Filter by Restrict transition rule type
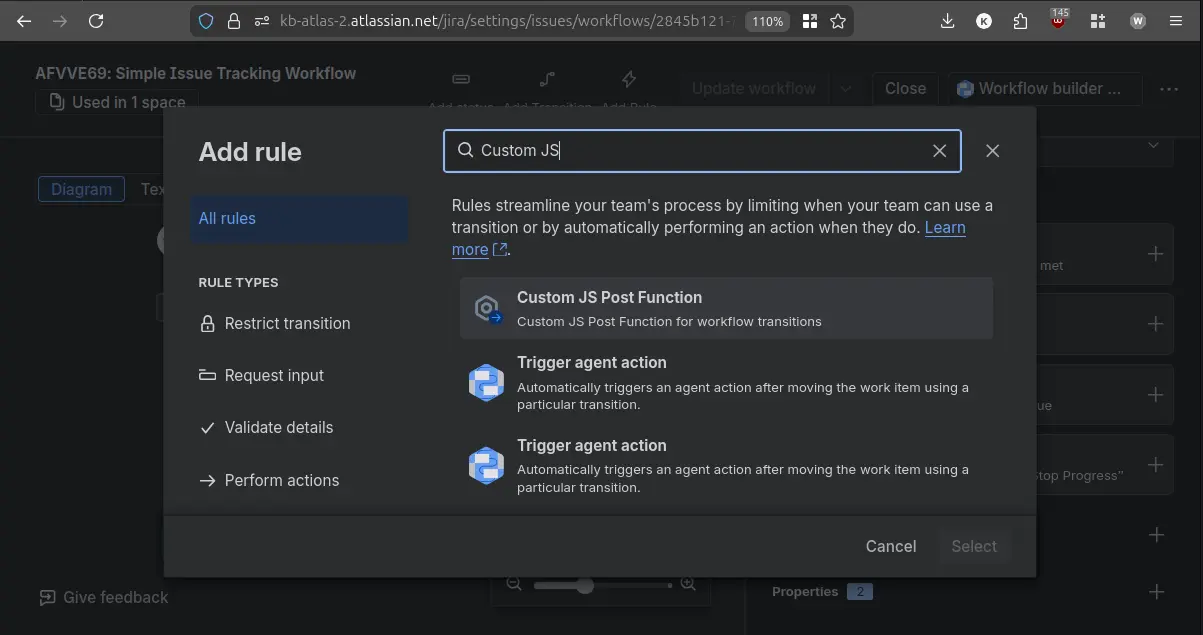Image resolution: width=1203 pixels, height=635 pixels. point(287,324)
